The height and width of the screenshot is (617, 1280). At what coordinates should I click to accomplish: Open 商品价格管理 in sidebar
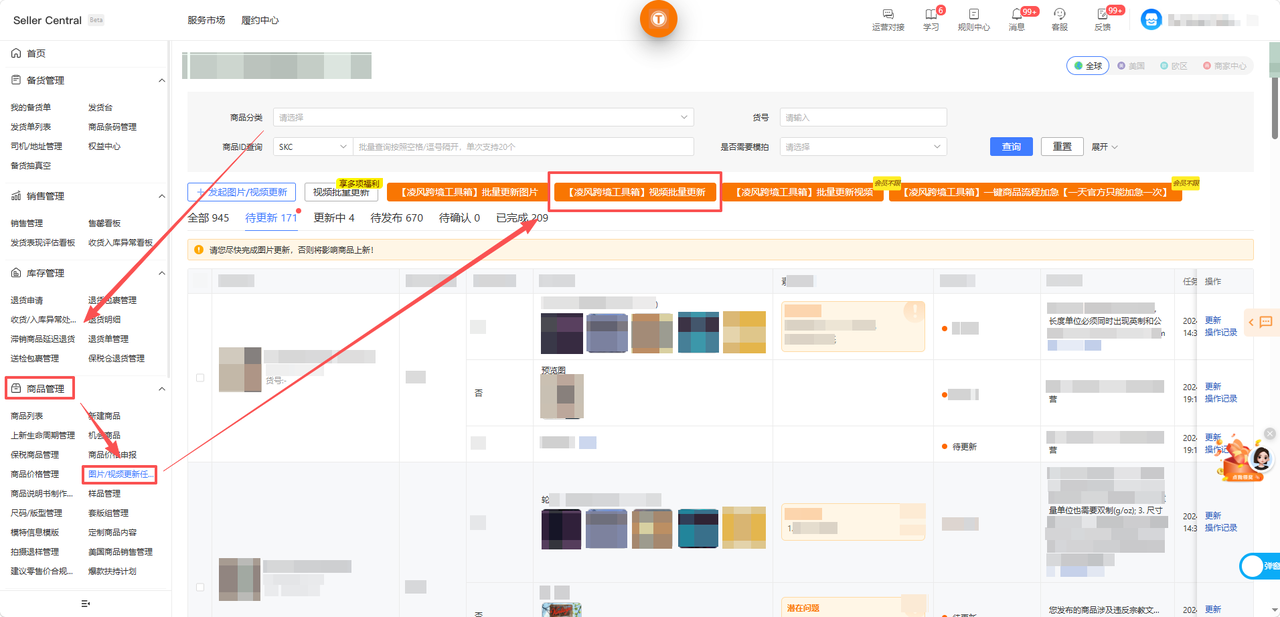pos(34,474)
